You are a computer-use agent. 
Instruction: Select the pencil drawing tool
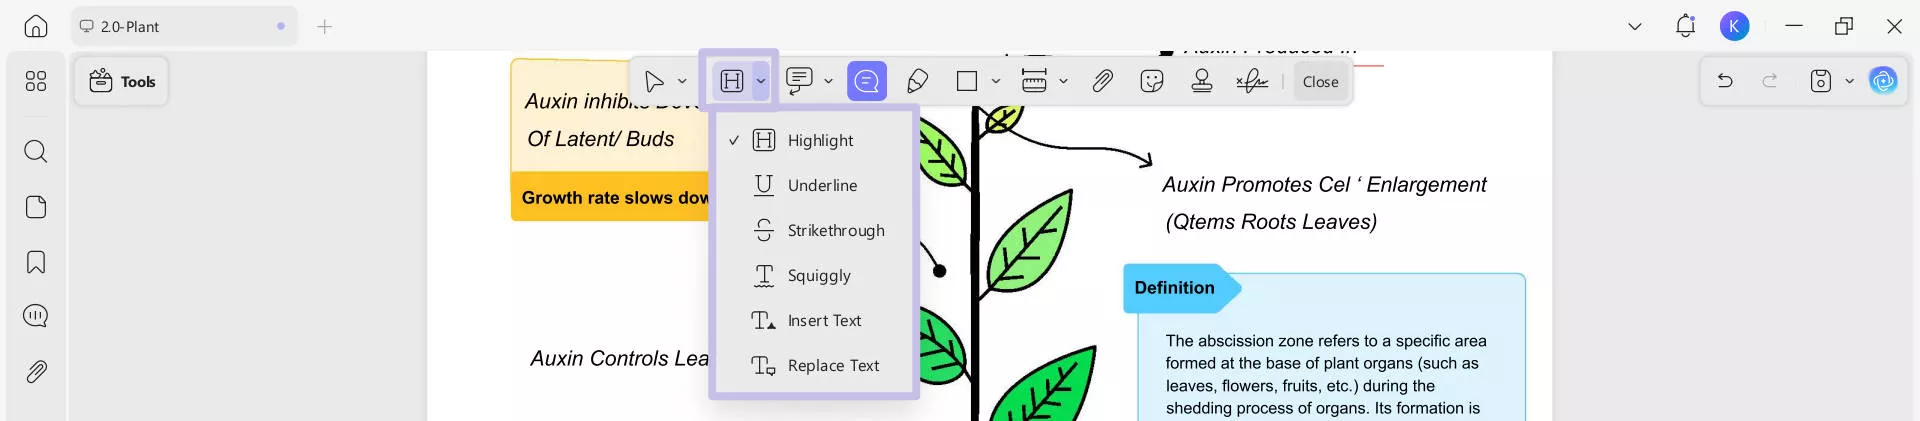[x=917, y=81]
